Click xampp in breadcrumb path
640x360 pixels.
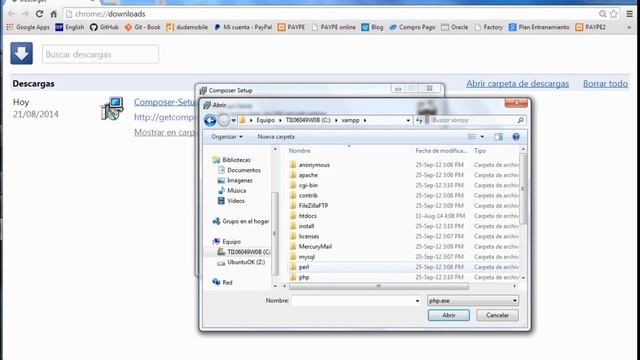click(350, 120)
